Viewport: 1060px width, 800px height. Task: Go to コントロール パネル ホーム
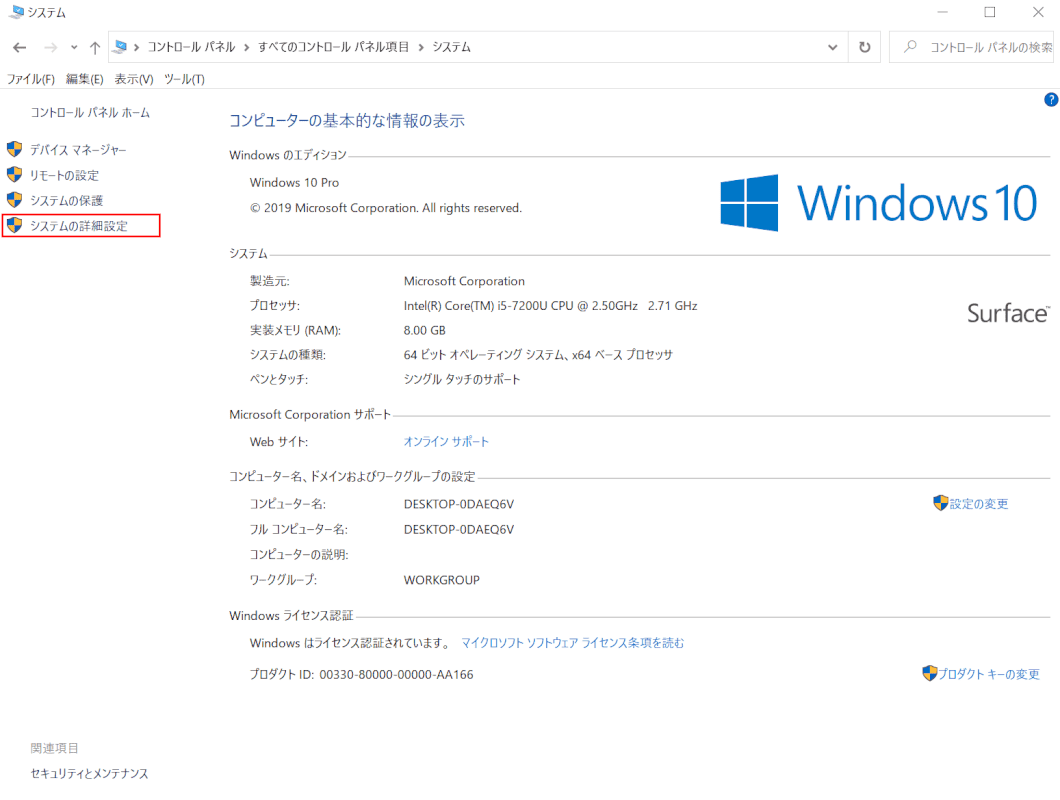[90, 113]
